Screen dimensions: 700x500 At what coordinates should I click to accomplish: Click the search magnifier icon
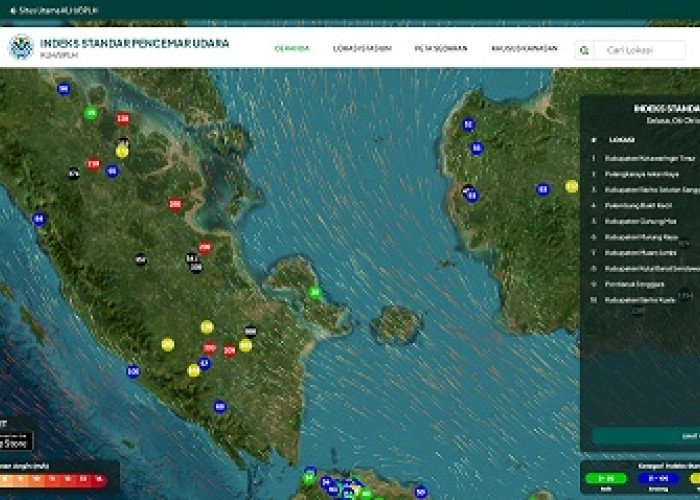click(x=584, y=50)
